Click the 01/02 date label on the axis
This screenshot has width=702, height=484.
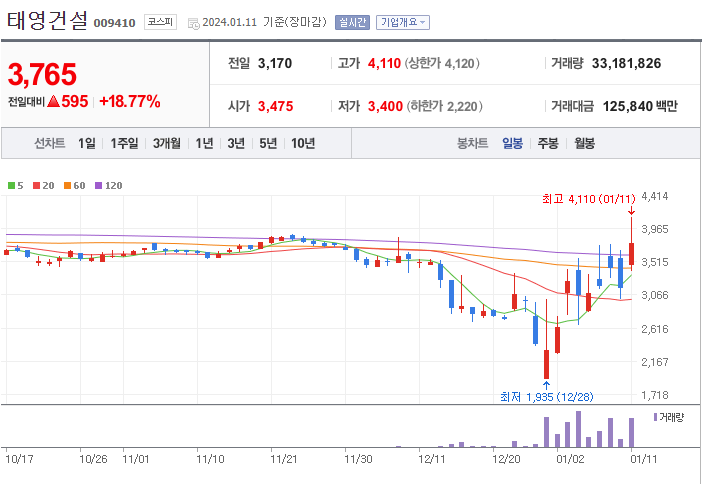[569, 459]
